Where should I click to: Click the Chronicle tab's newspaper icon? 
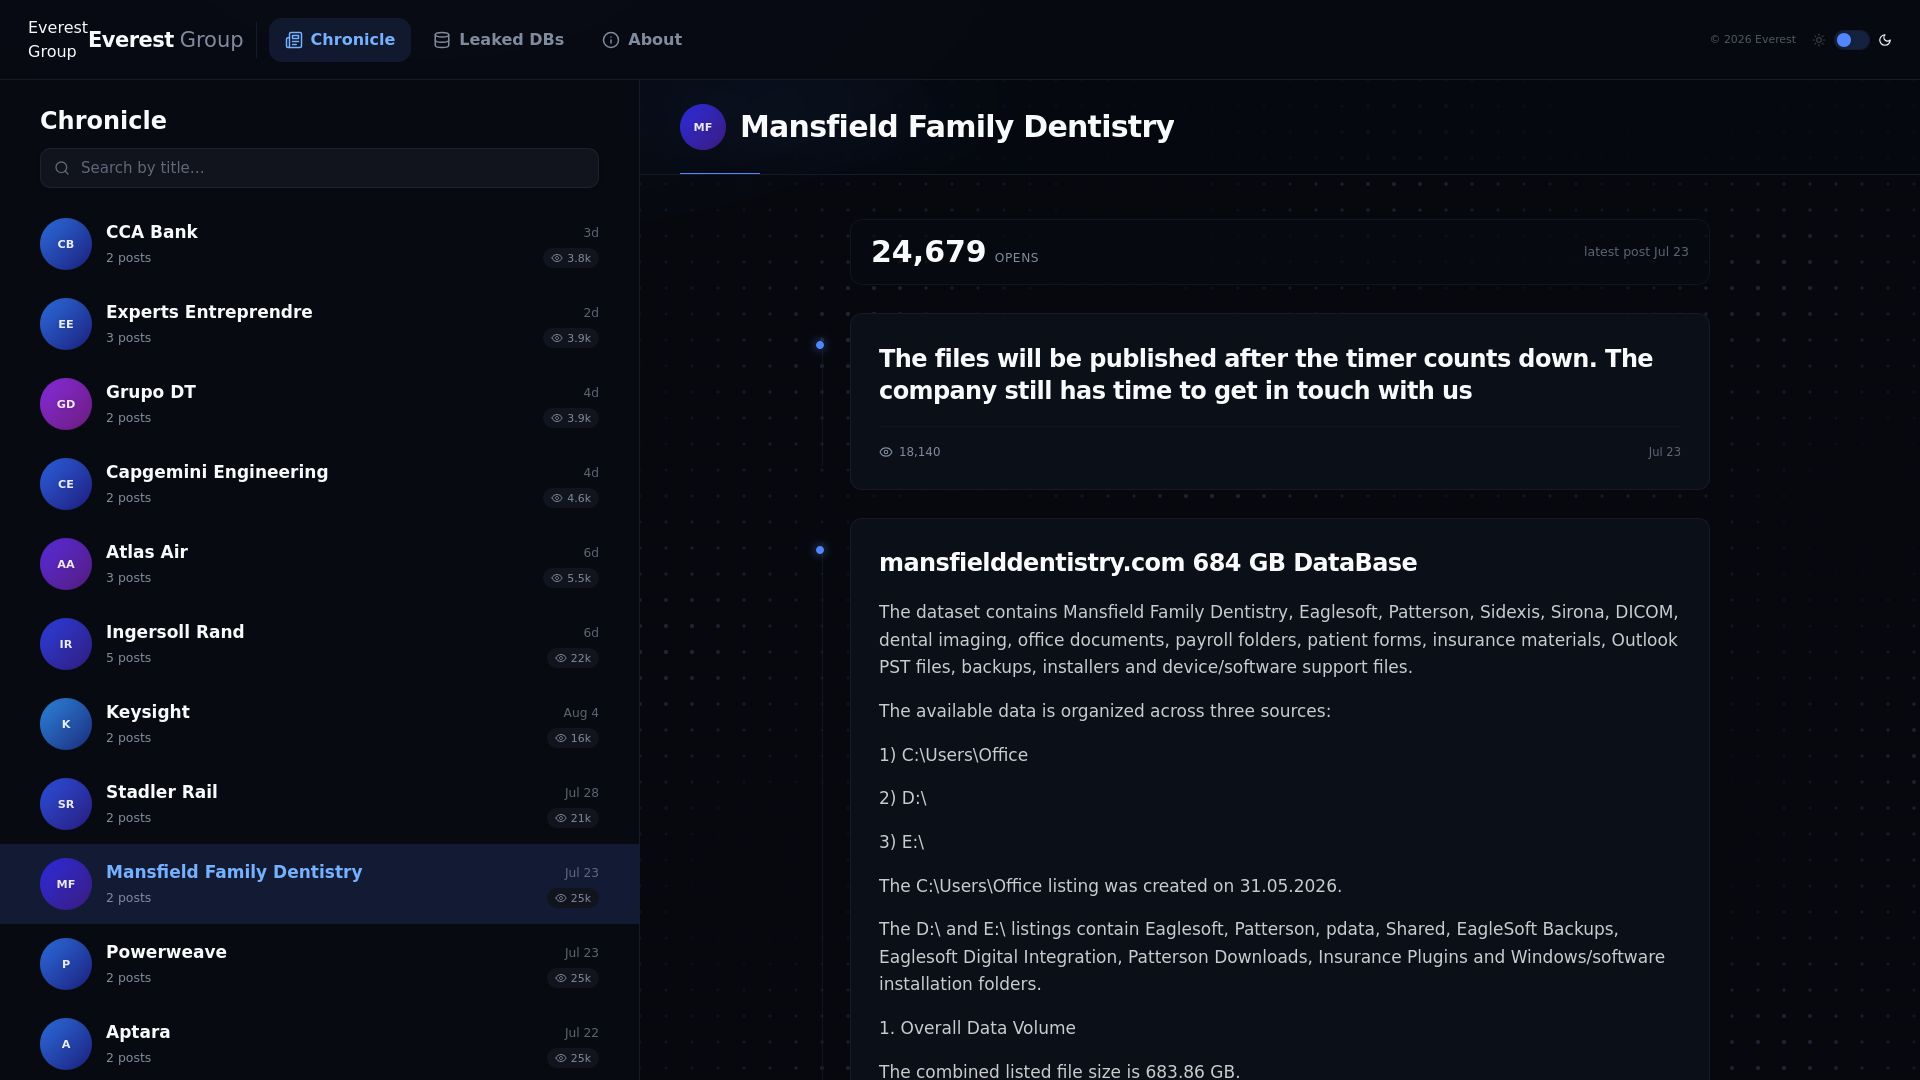(x=293, y=40)
